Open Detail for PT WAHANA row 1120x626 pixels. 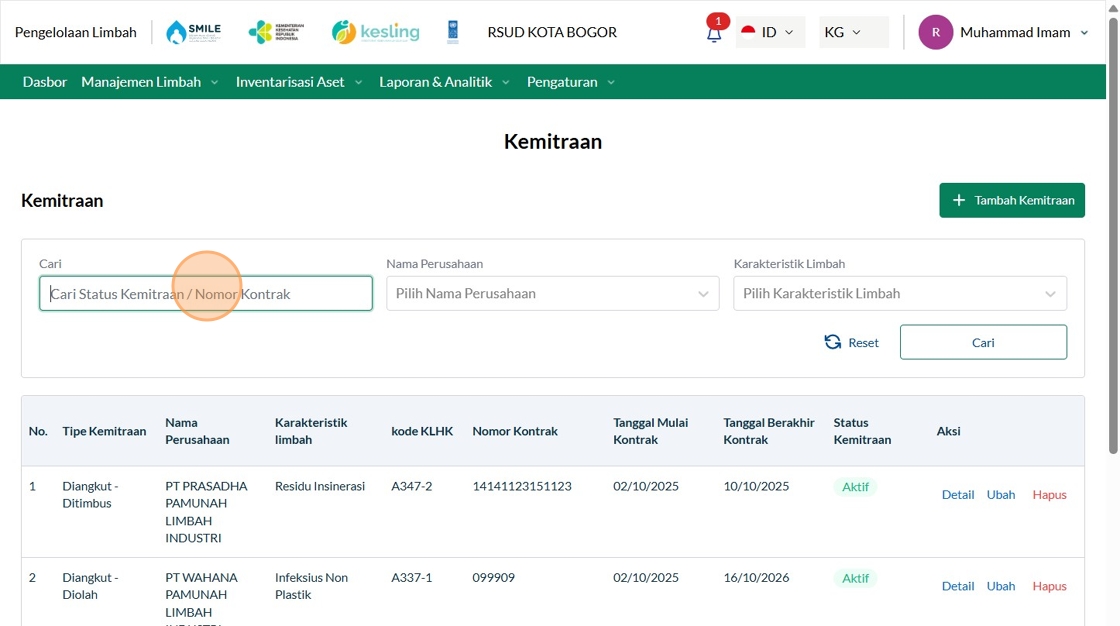coord(958,586)
